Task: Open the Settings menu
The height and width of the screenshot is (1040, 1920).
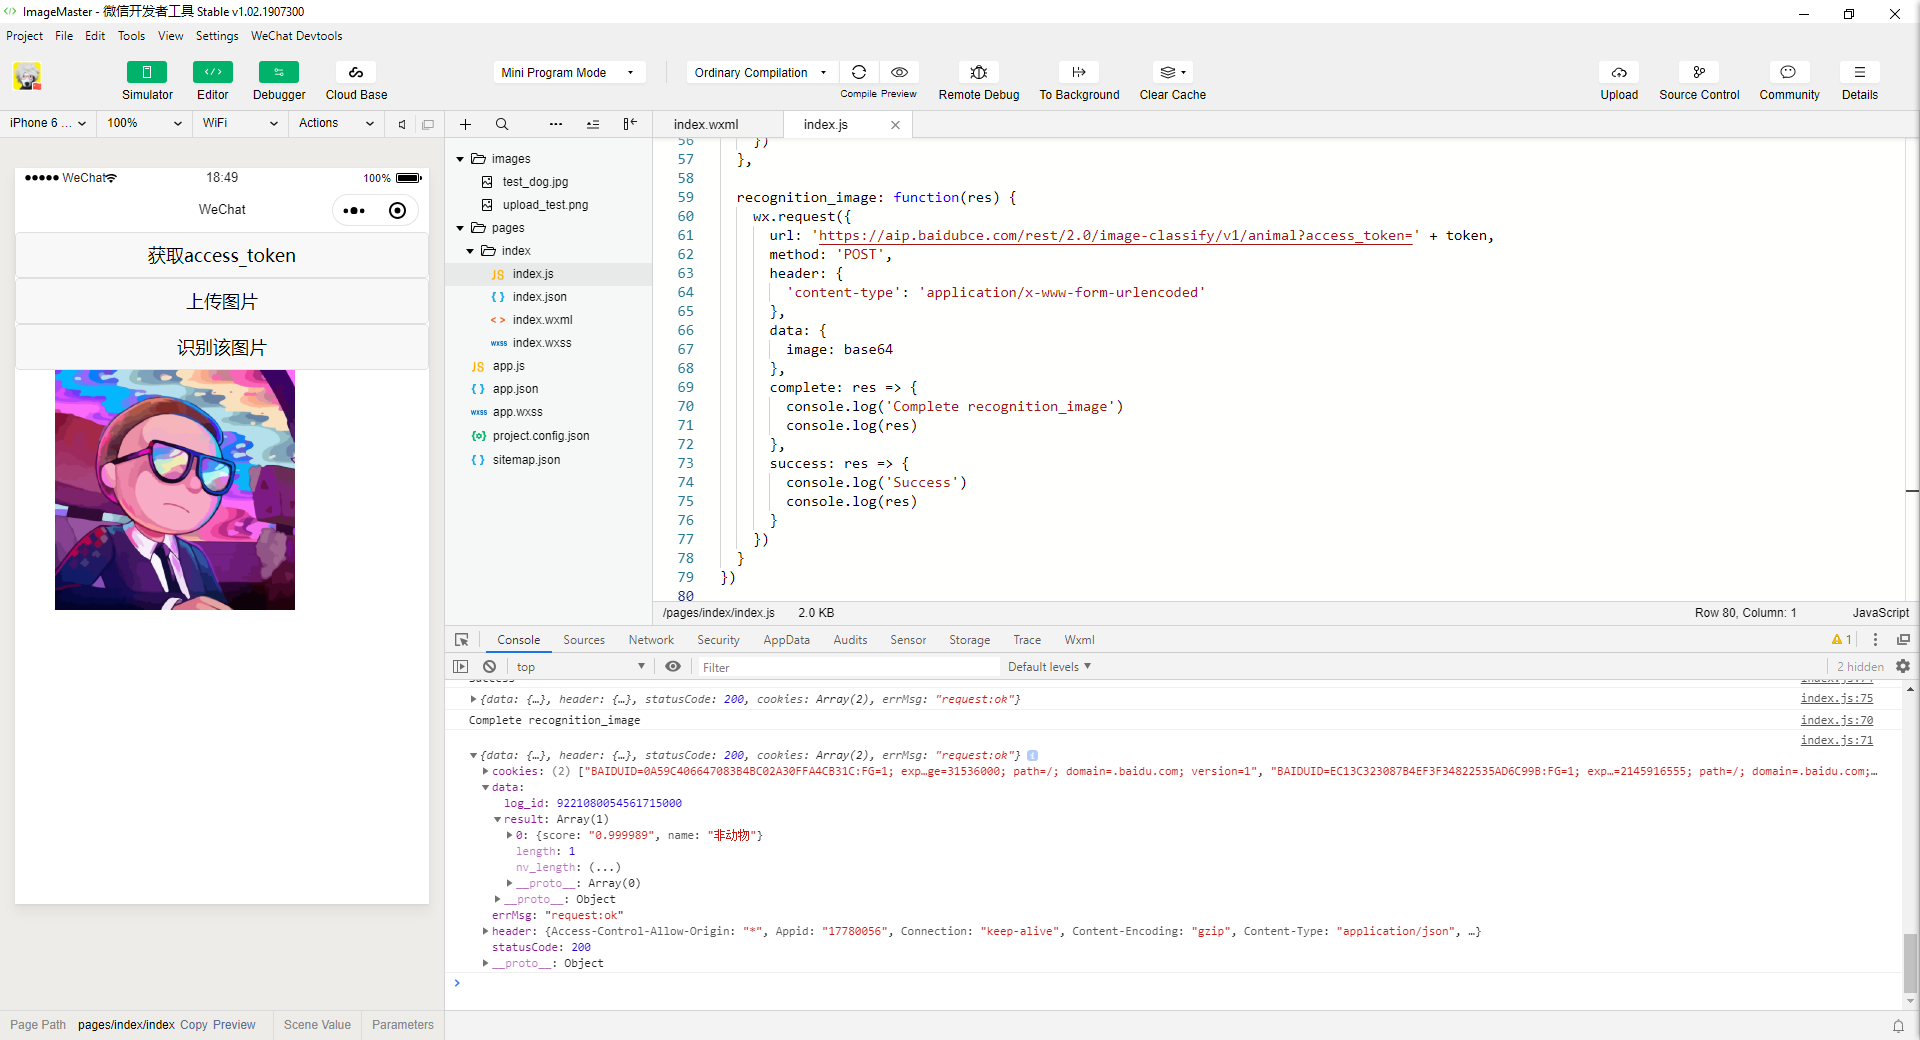Action: [217, 36]
